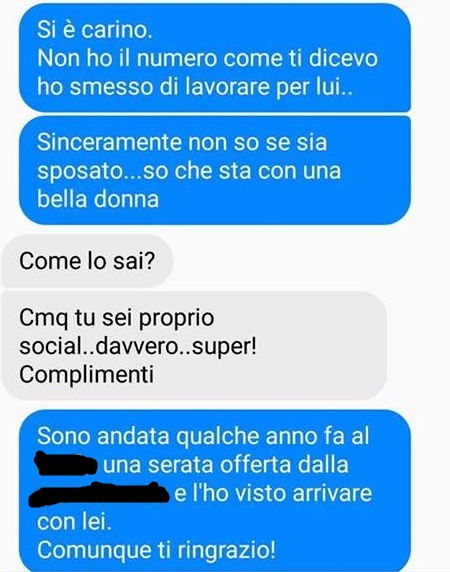Select the 'Come lo sai?' message bubble

point(87,261)
